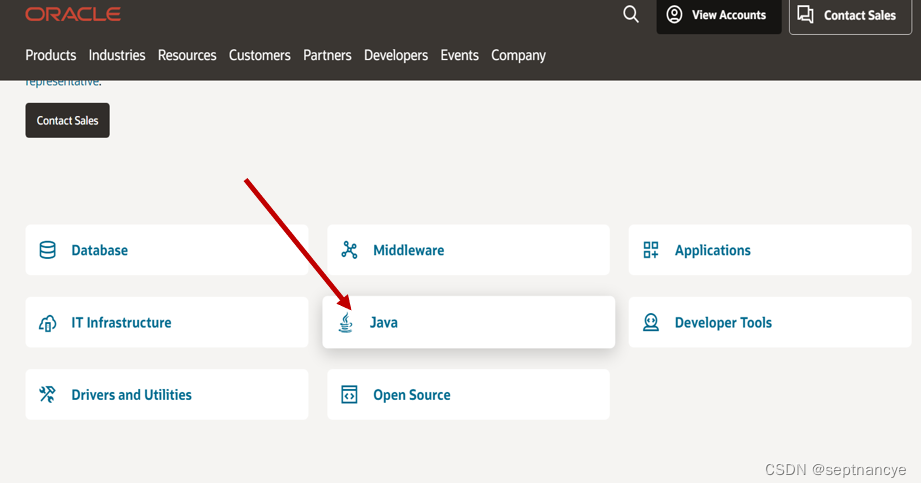This screenshot has height=487, width=921.
Task: Open the Developers menu
Action: click(396, 55)
